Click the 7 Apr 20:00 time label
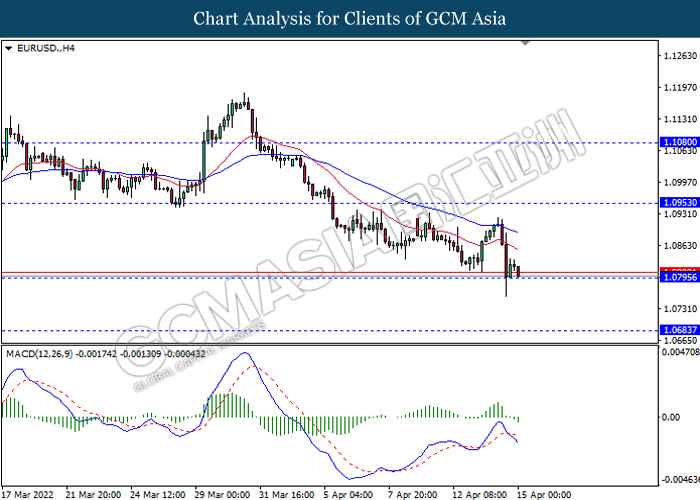This screenshot has height=500, width=700. 413,495
